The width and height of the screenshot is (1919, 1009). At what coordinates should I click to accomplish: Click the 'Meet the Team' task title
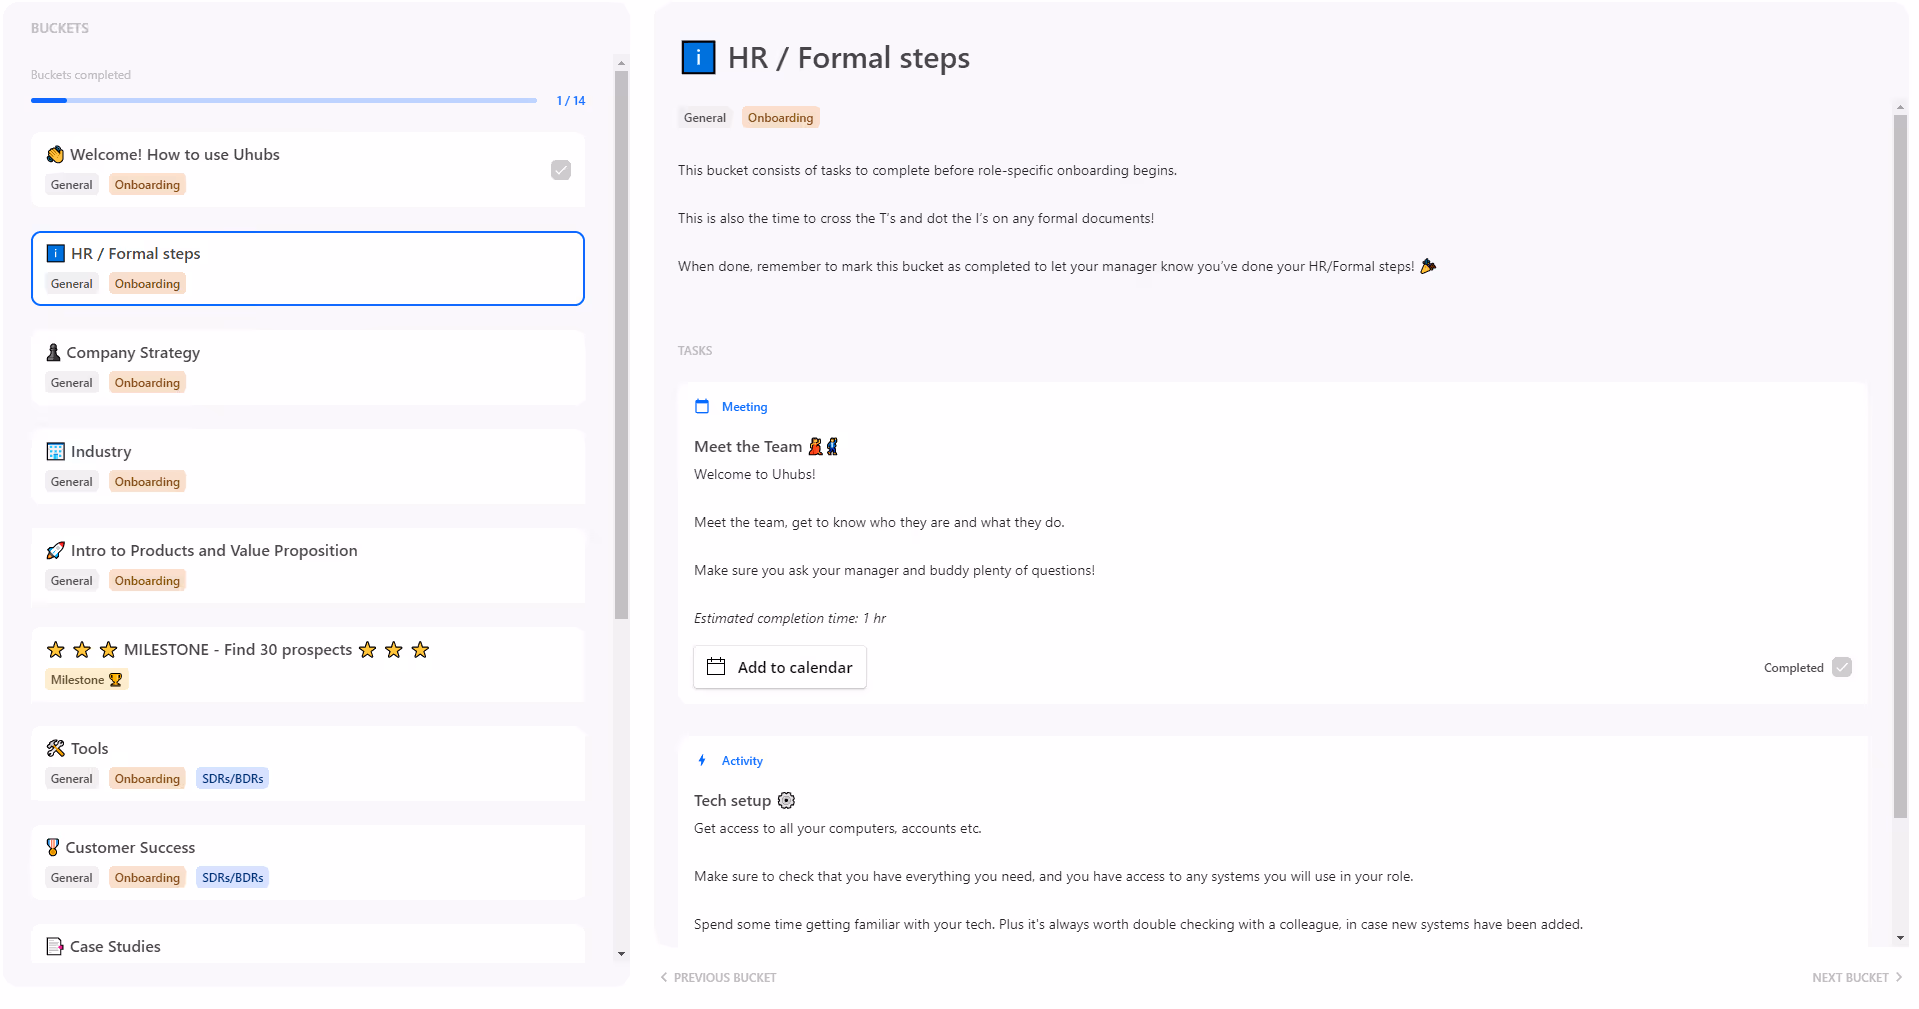748,446
